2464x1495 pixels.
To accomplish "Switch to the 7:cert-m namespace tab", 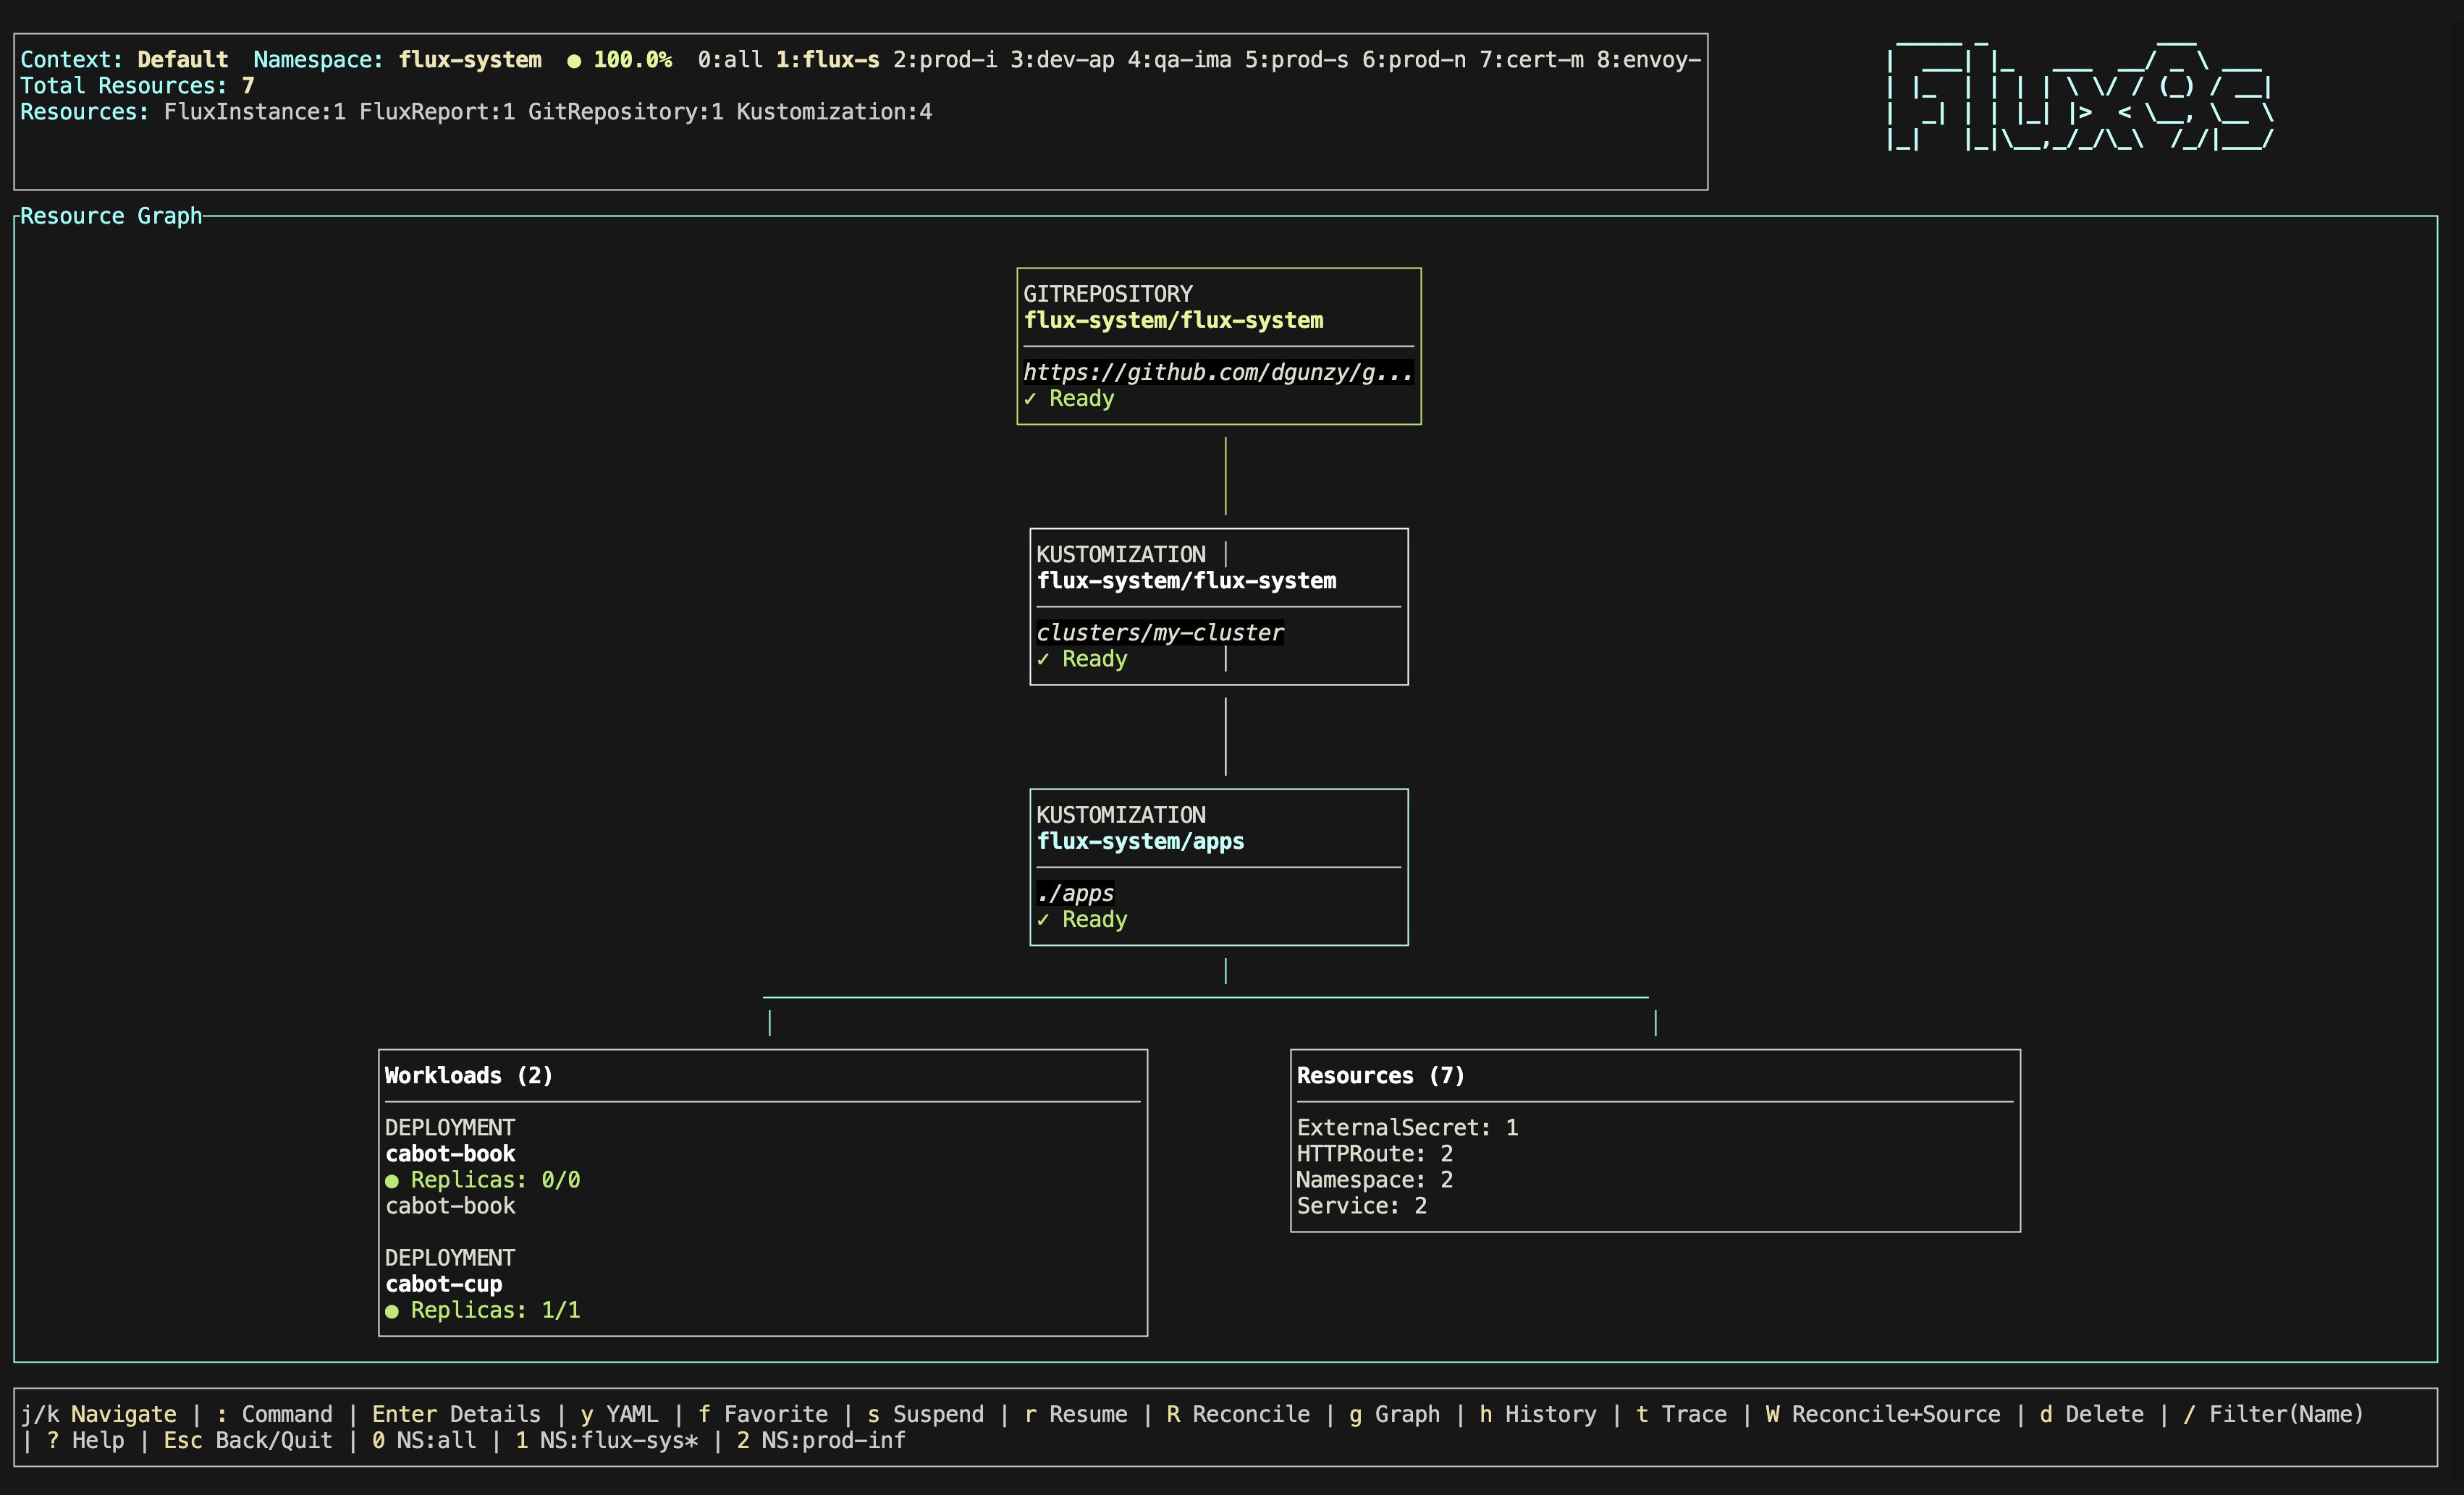I will click(1531, 60).
